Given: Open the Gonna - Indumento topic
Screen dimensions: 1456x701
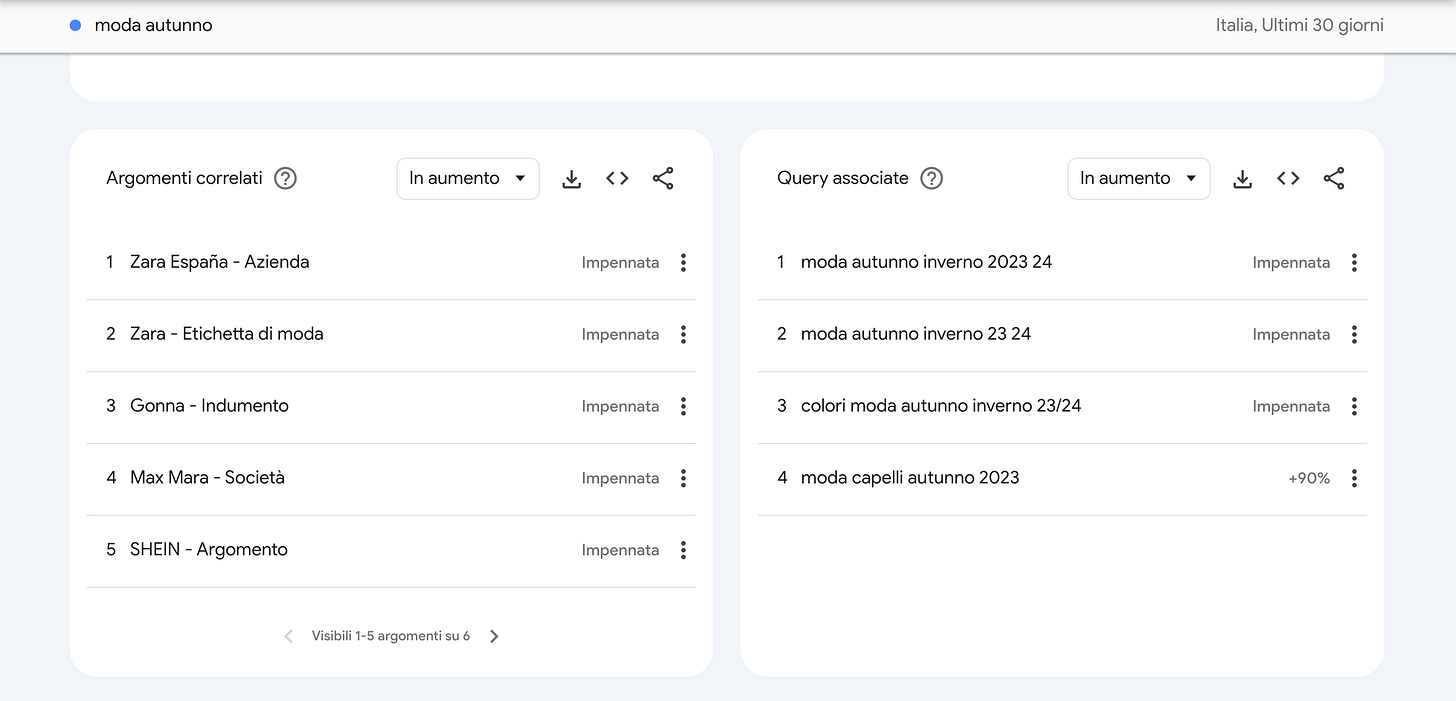Looking at the screenshot, I should point(209,406).
